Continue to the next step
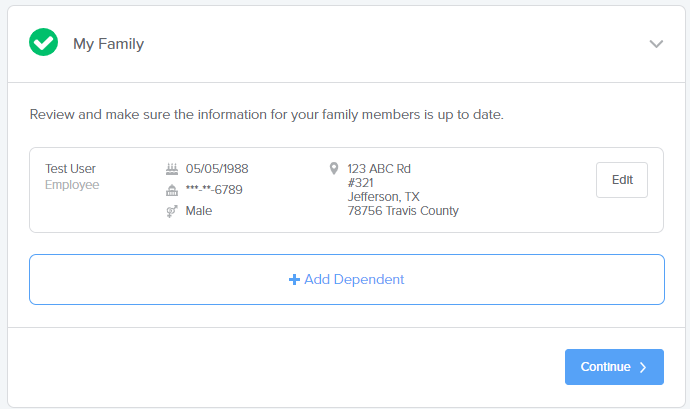The width and height of the screenshot is (690, 409). [x=614, y=367]
